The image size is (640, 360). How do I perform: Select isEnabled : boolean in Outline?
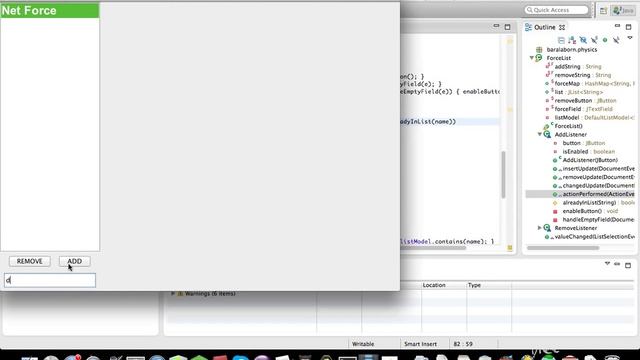tap(587, 152)
